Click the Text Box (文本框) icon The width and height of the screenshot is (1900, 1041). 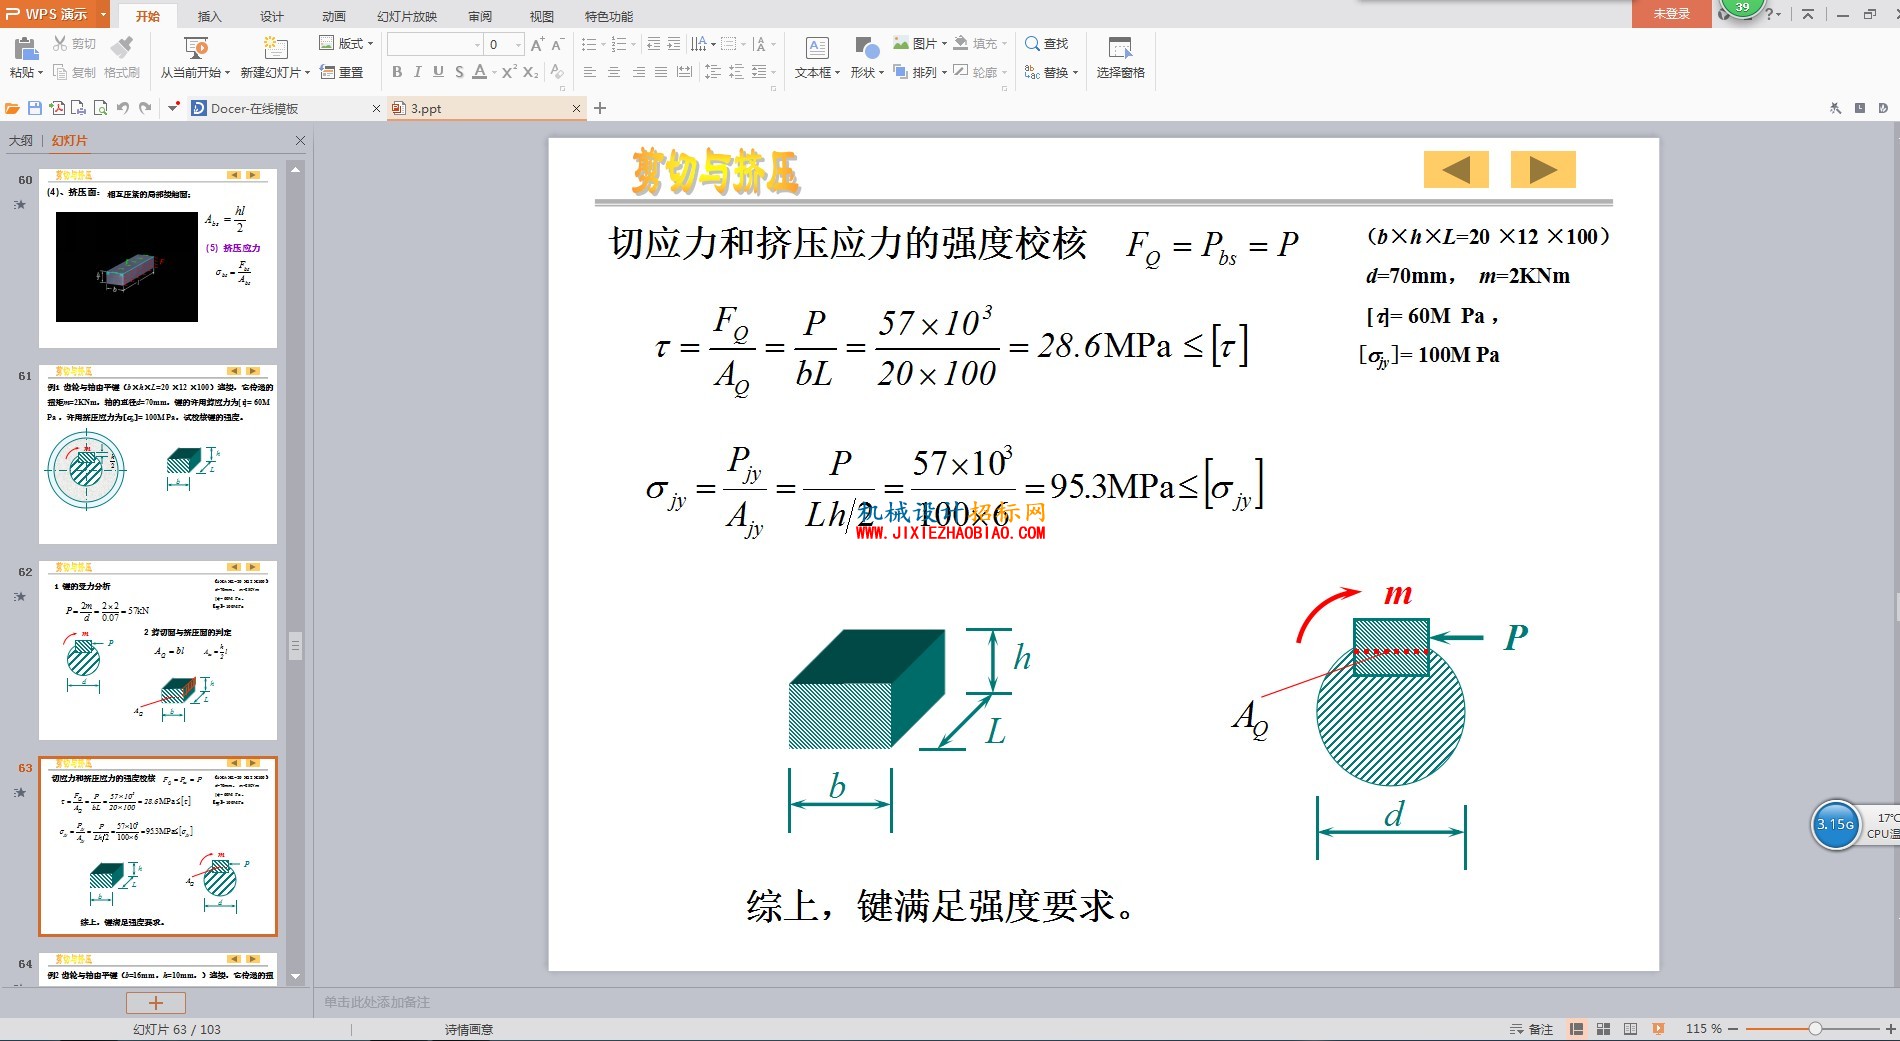coord(817,48)
